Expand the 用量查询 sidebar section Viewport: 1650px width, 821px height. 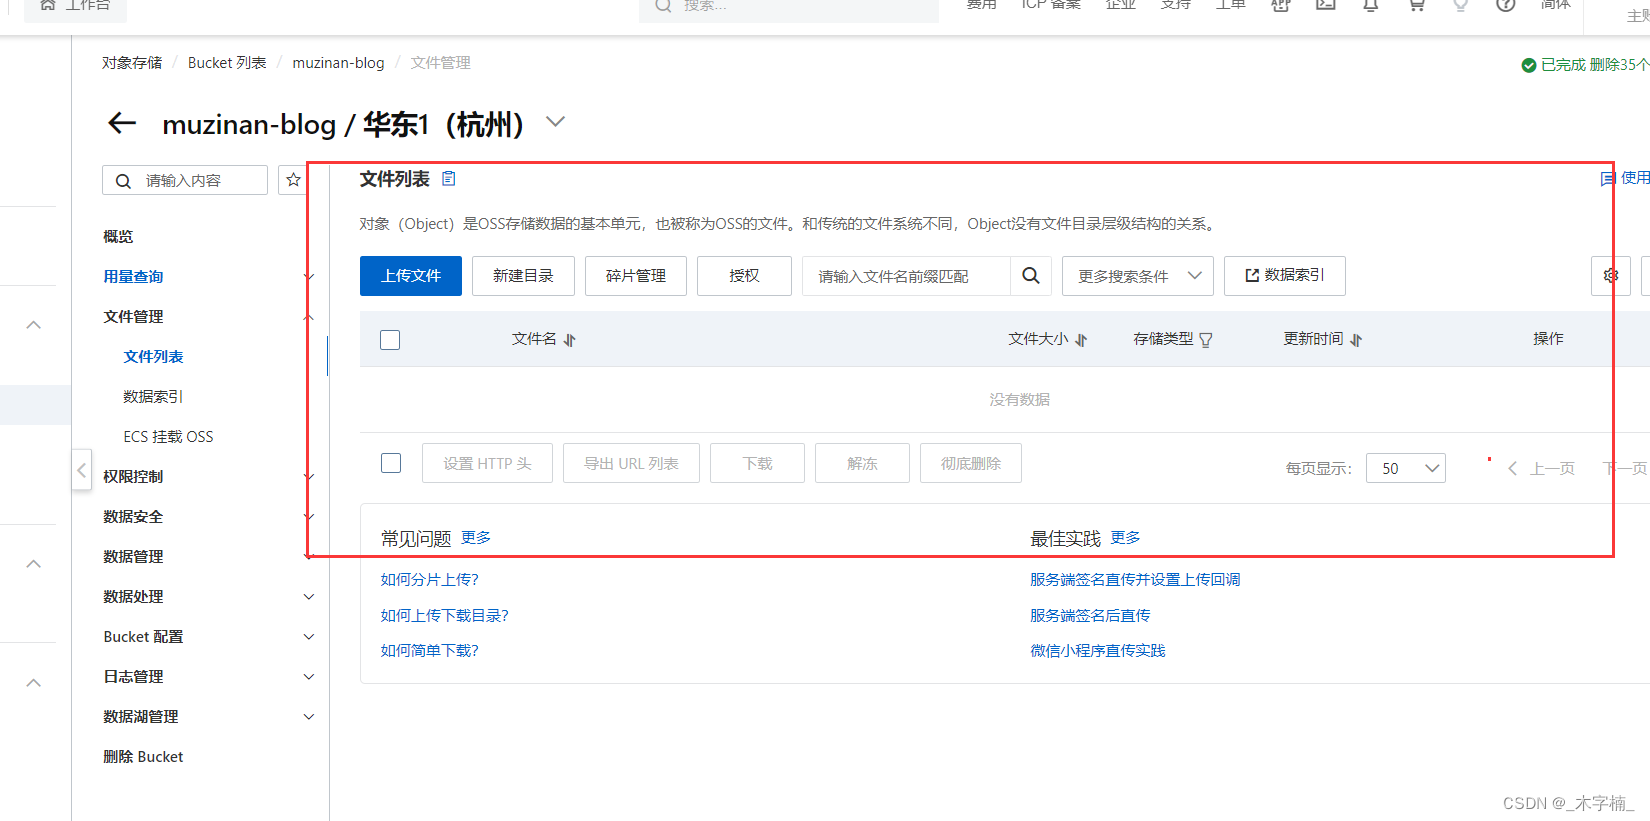point(309,277)
